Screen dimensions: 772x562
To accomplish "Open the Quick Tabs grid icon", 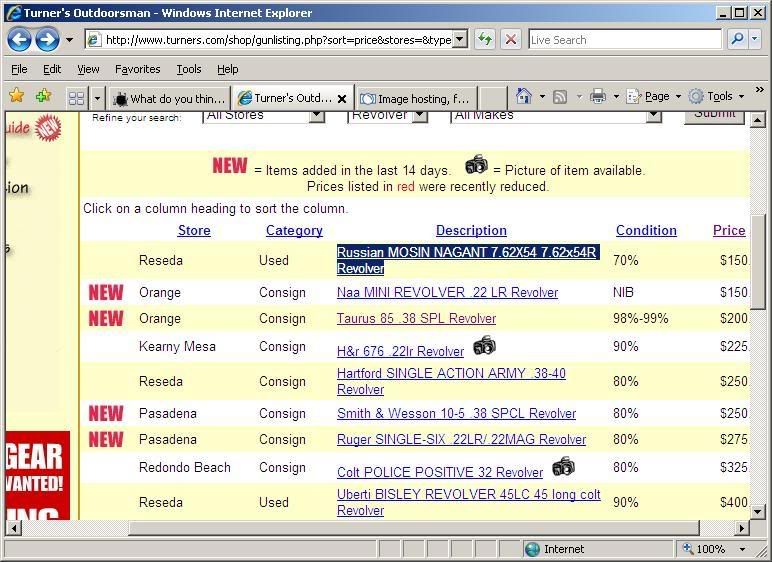I will tap(76, 98).
